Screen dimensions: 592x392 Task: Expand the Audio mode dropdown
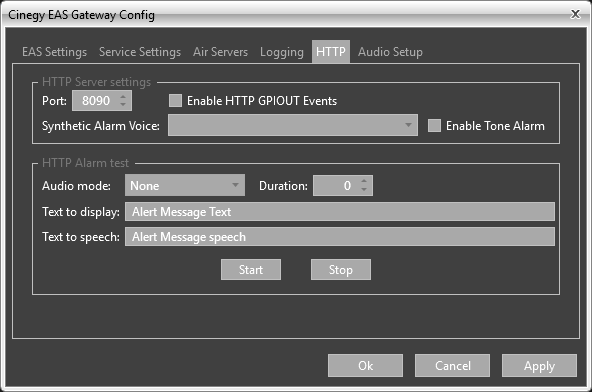tap(185, 185)
